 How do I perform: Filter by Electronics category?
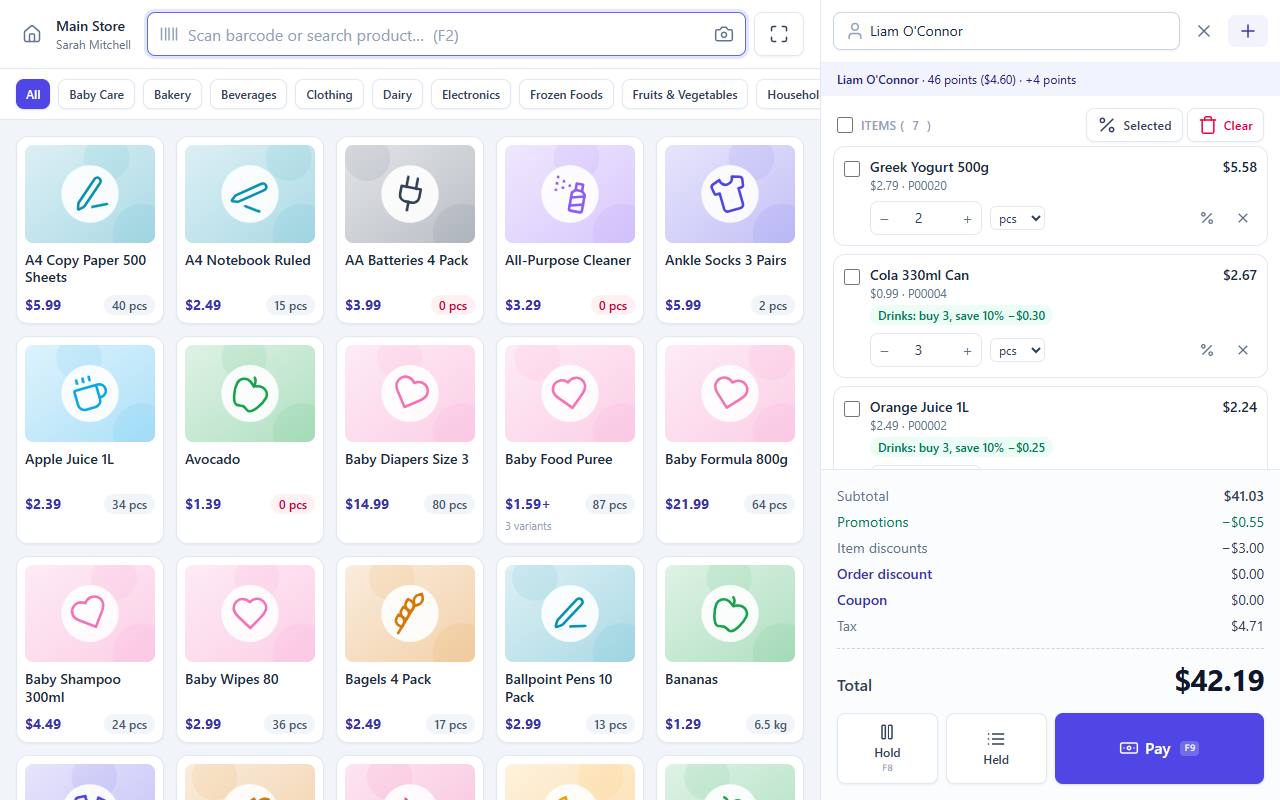[471, 94]
